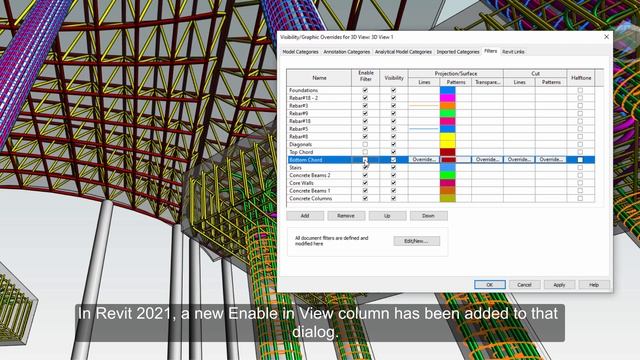The width and height of the screenshot is (640, 360).
Task: Enable the Diagonals filter checkbox
Action: (365, 144)
